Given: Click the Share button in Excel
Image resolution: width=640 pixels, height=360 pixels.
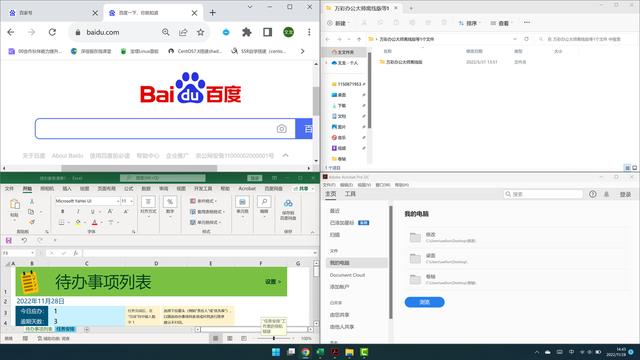Looking at the screenshot, I should point(304,189).
